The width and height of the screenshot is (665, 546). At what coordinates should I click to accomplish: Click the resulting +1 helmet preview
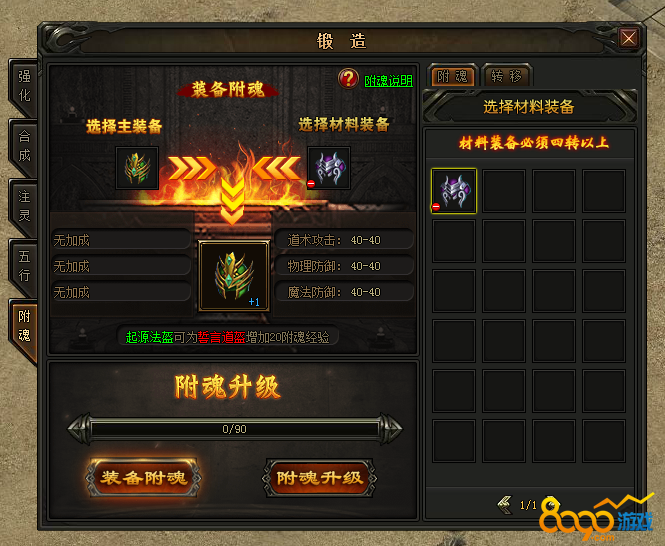(234, 276)
